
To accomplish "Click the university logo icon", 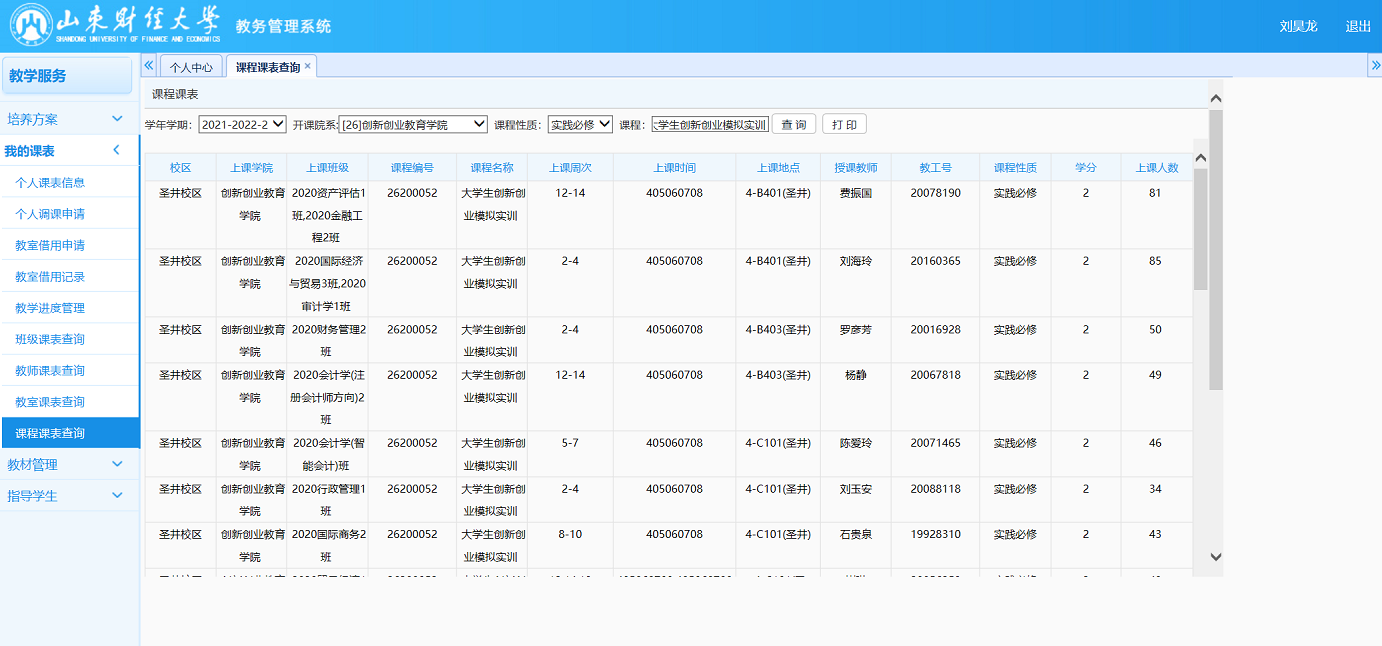I will pyautogui.click(x=30, y=26).
